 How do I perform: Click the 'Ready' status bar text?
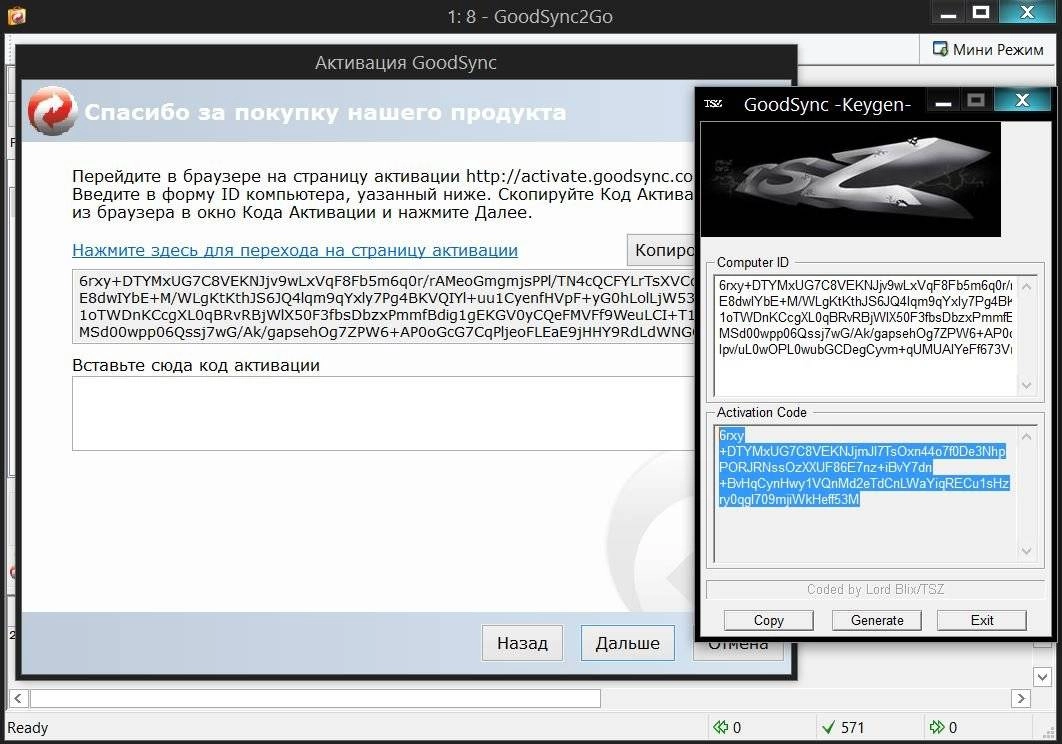point(28,728)
